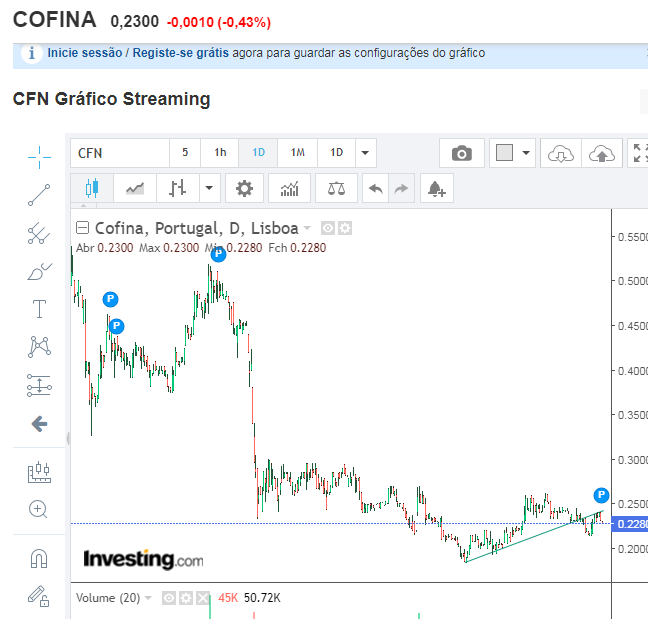Open Volume indicator settings gear
The width and height of the screenshot is (648, 619).
[186, 598]
